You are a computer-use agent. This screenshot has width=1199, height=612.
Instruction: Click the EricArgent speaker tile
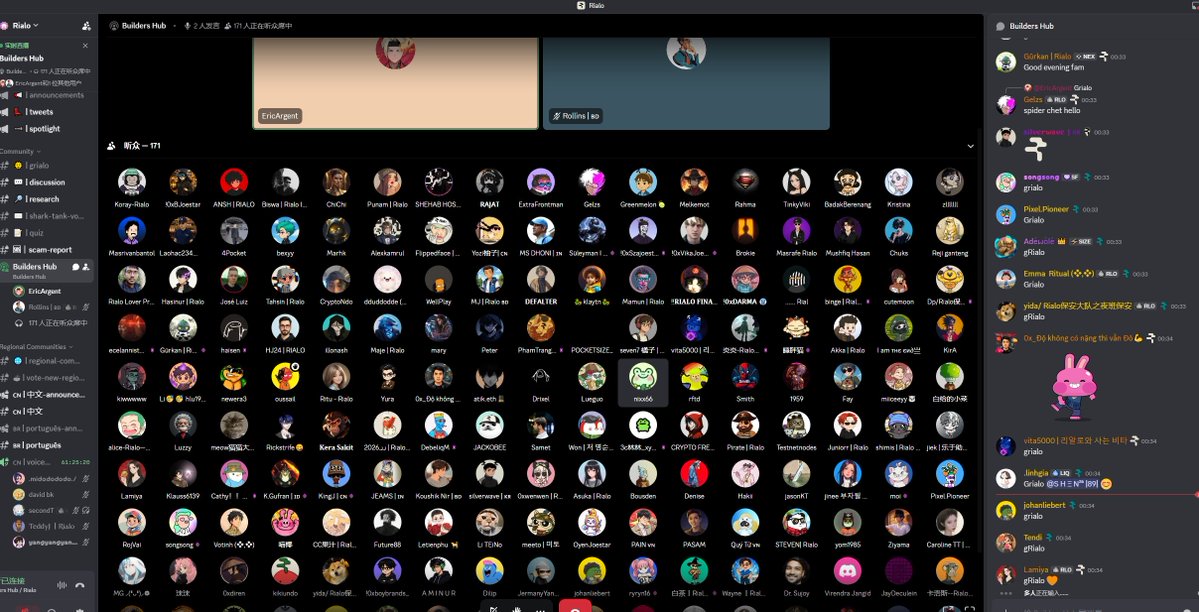point(395,83)
